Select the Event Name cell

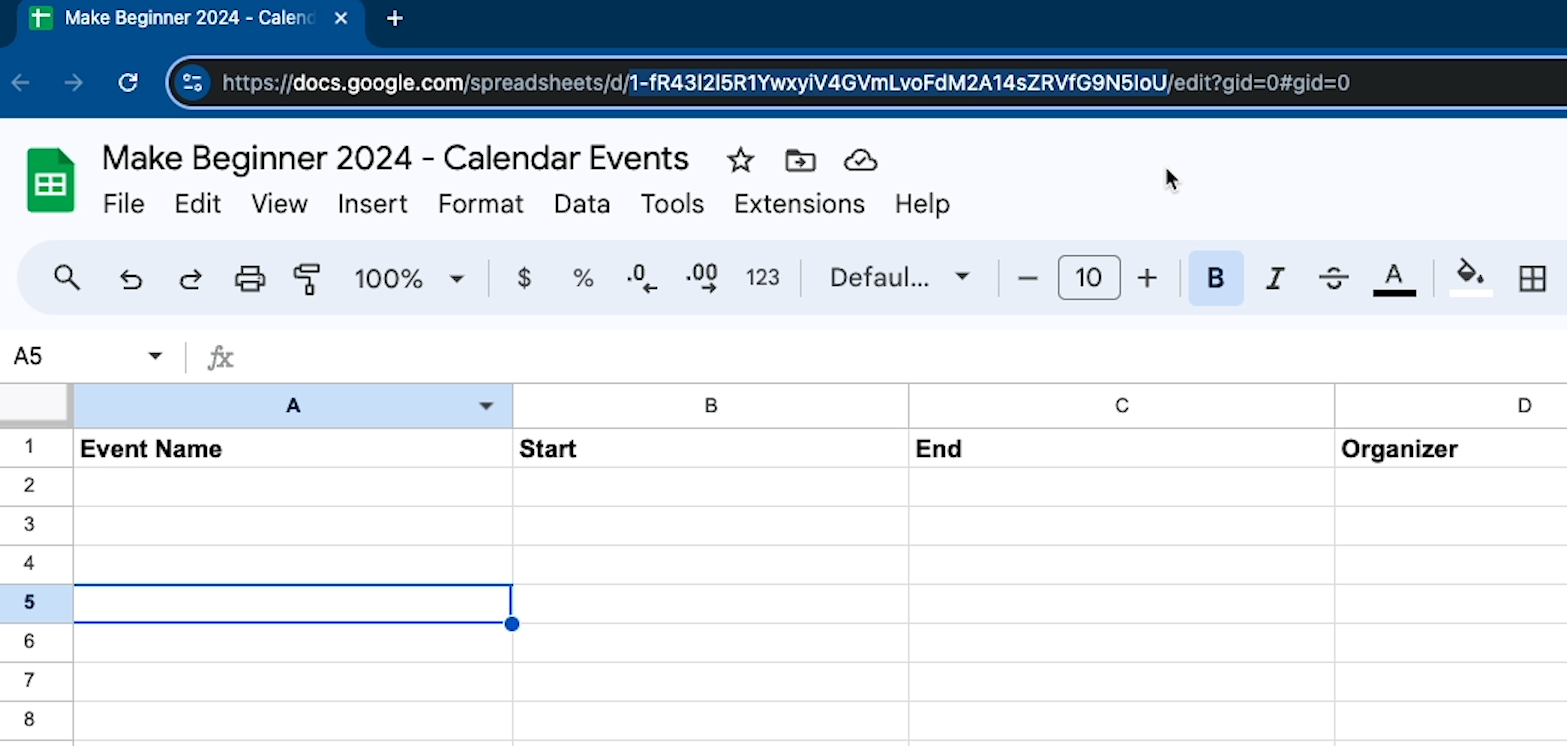pos(293,448)
